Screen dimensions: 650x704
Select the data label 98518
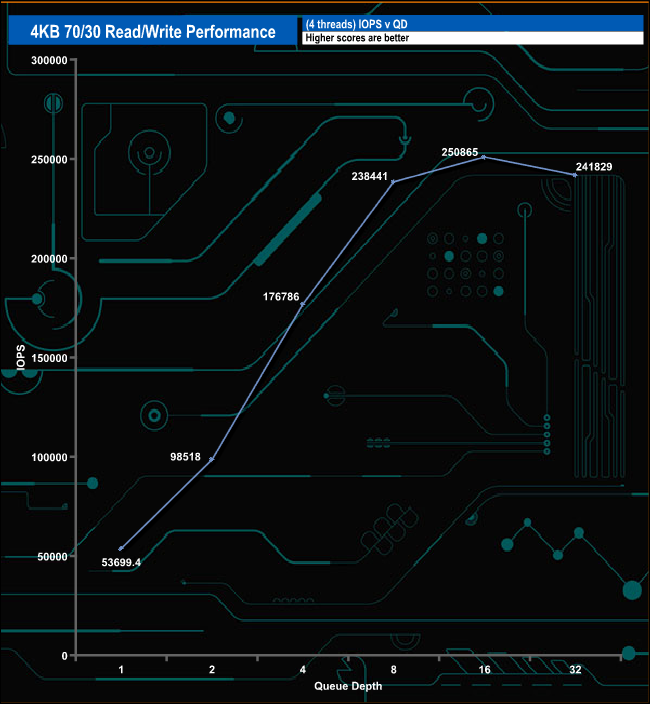[185, 457]
